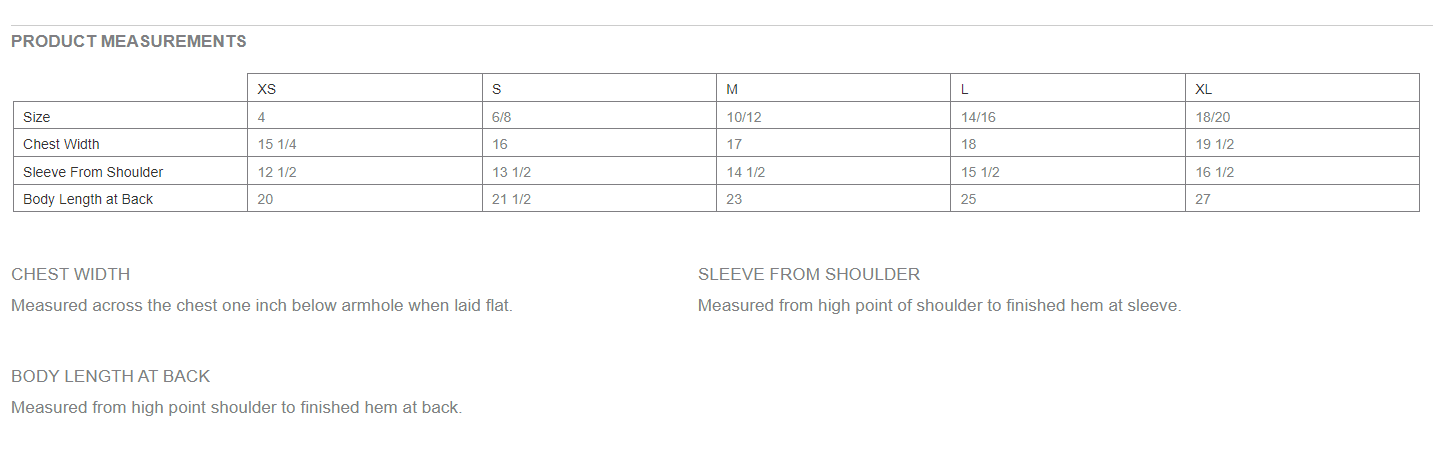Click the CHEST WIDTH description heading

coord(70,274)
